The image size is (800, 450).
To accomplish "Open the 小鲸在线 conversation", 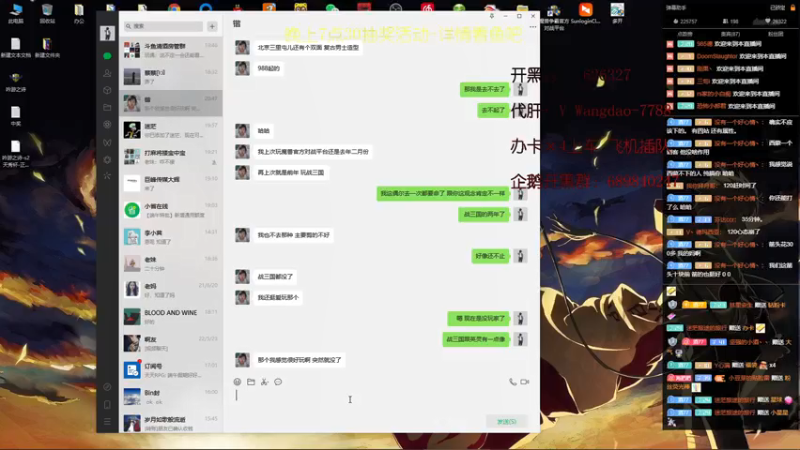I will [x=170, y=210].
